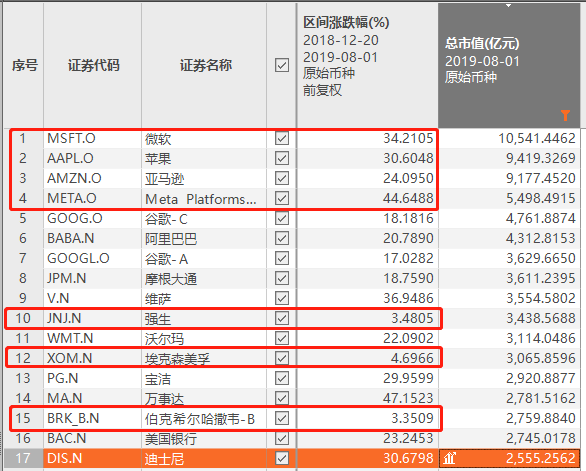Click market cap value 10,541.4462
Viewport: 586px width, 471px height.
[537, 138]
